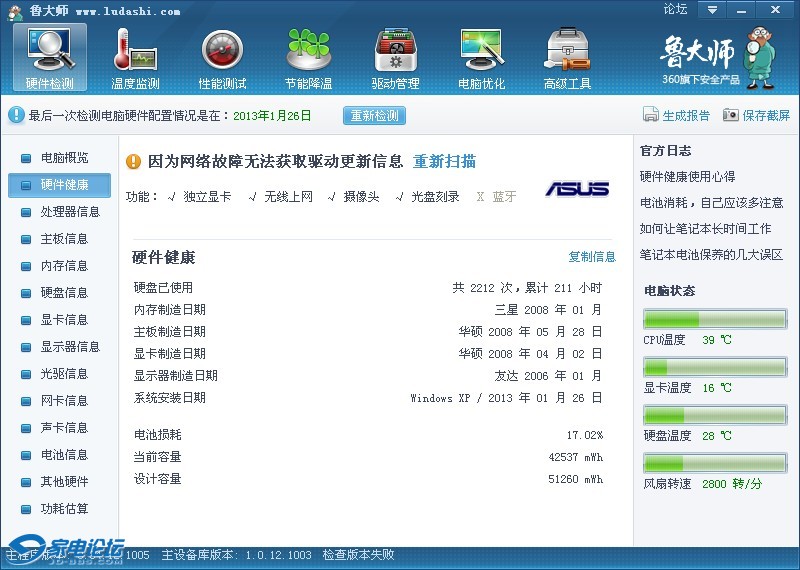Click the 复制信息 copy link
This screenshot has height=570, width=800.
pyautogui.click(x=592, y=257)
